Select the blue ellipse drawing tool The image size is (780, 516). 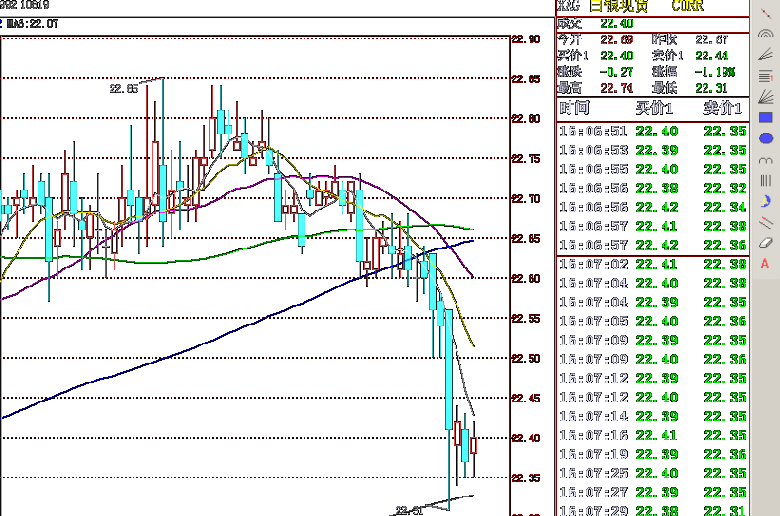pos(766,138)
